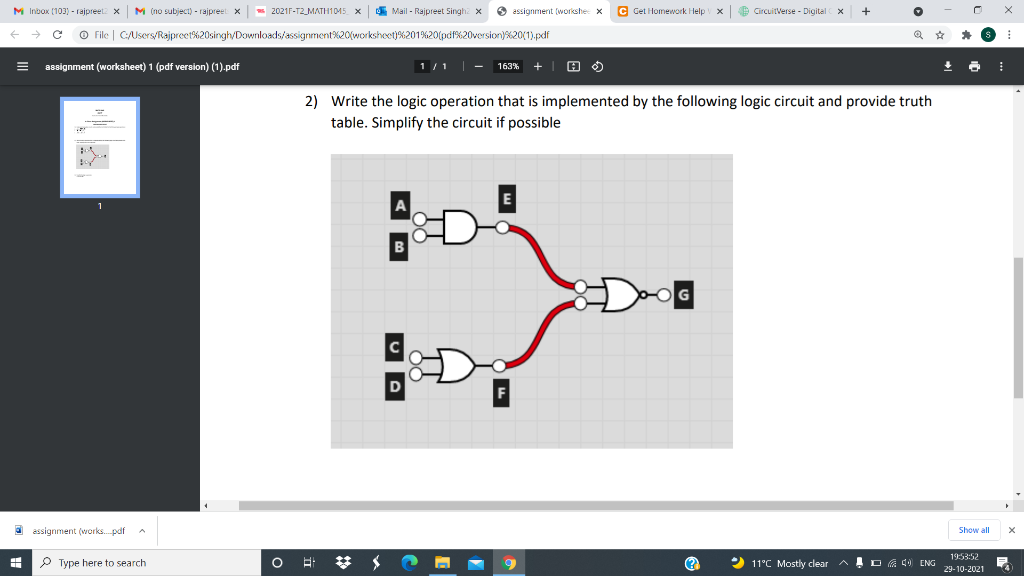Bookmark the current page via the star icon
The height and width of the screenshot is (576, 1024).
[x=940, y=35]
